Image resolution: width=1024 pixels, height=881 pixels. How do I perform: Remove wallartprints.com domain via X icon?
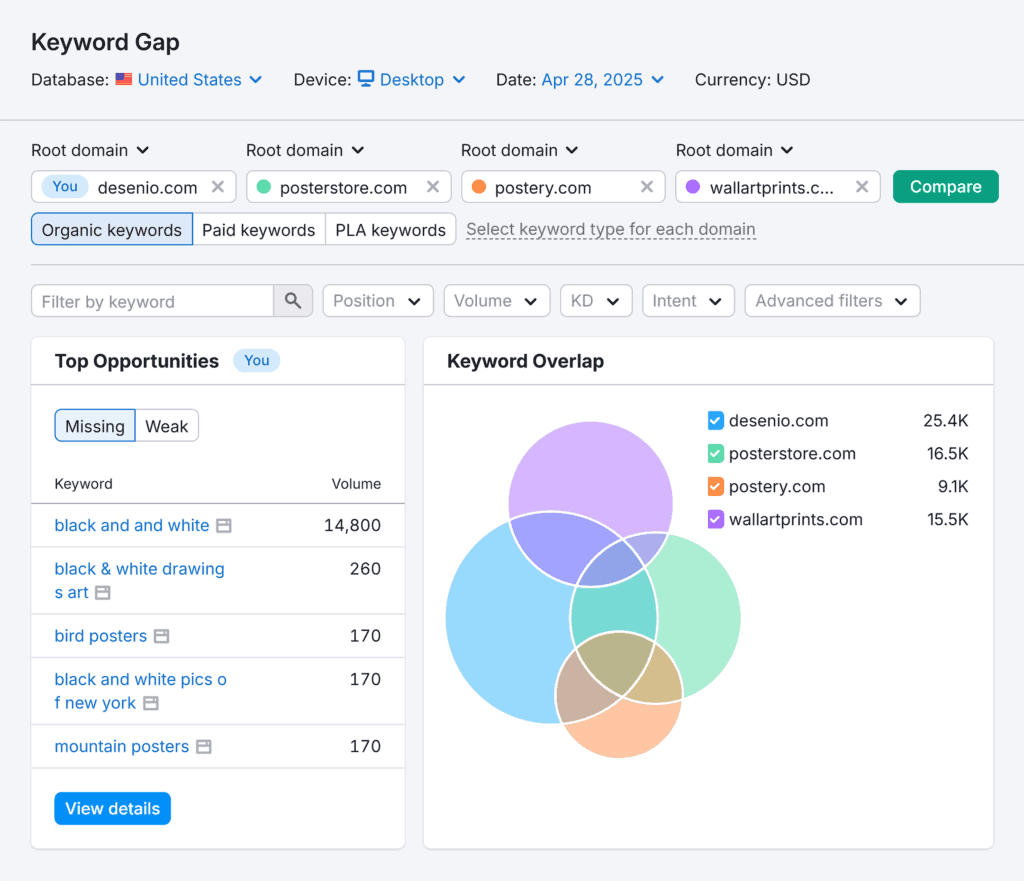click(862, 187)
